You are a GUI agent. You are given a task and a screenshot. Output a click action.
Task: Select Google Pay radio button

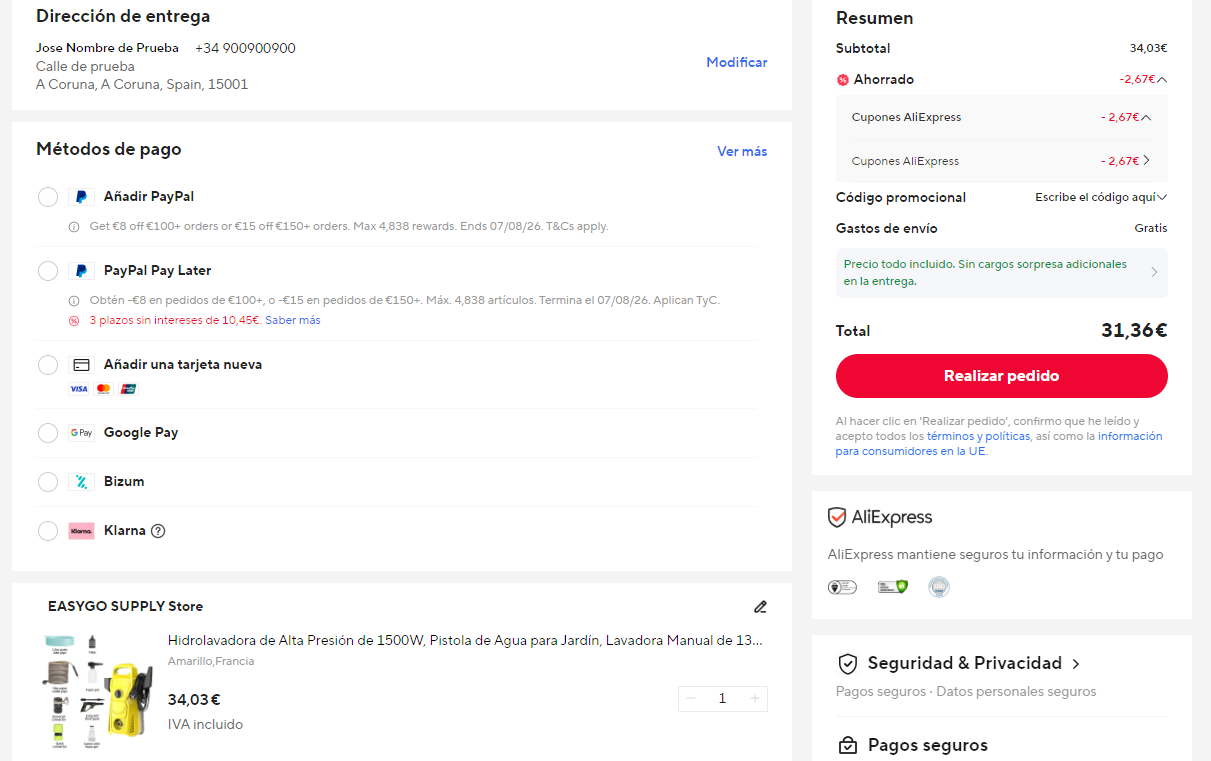pyautogui.click(x=48, y=433)
